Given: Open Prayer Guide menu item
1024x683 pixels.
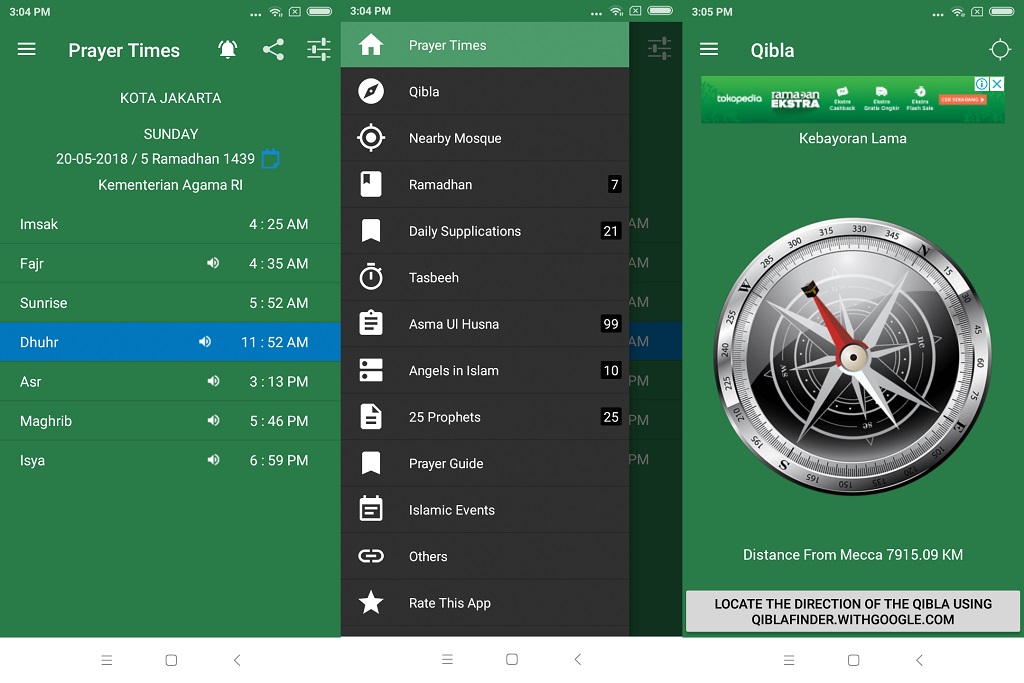Looking at the screenshot, I should click(x=485, y=464).
